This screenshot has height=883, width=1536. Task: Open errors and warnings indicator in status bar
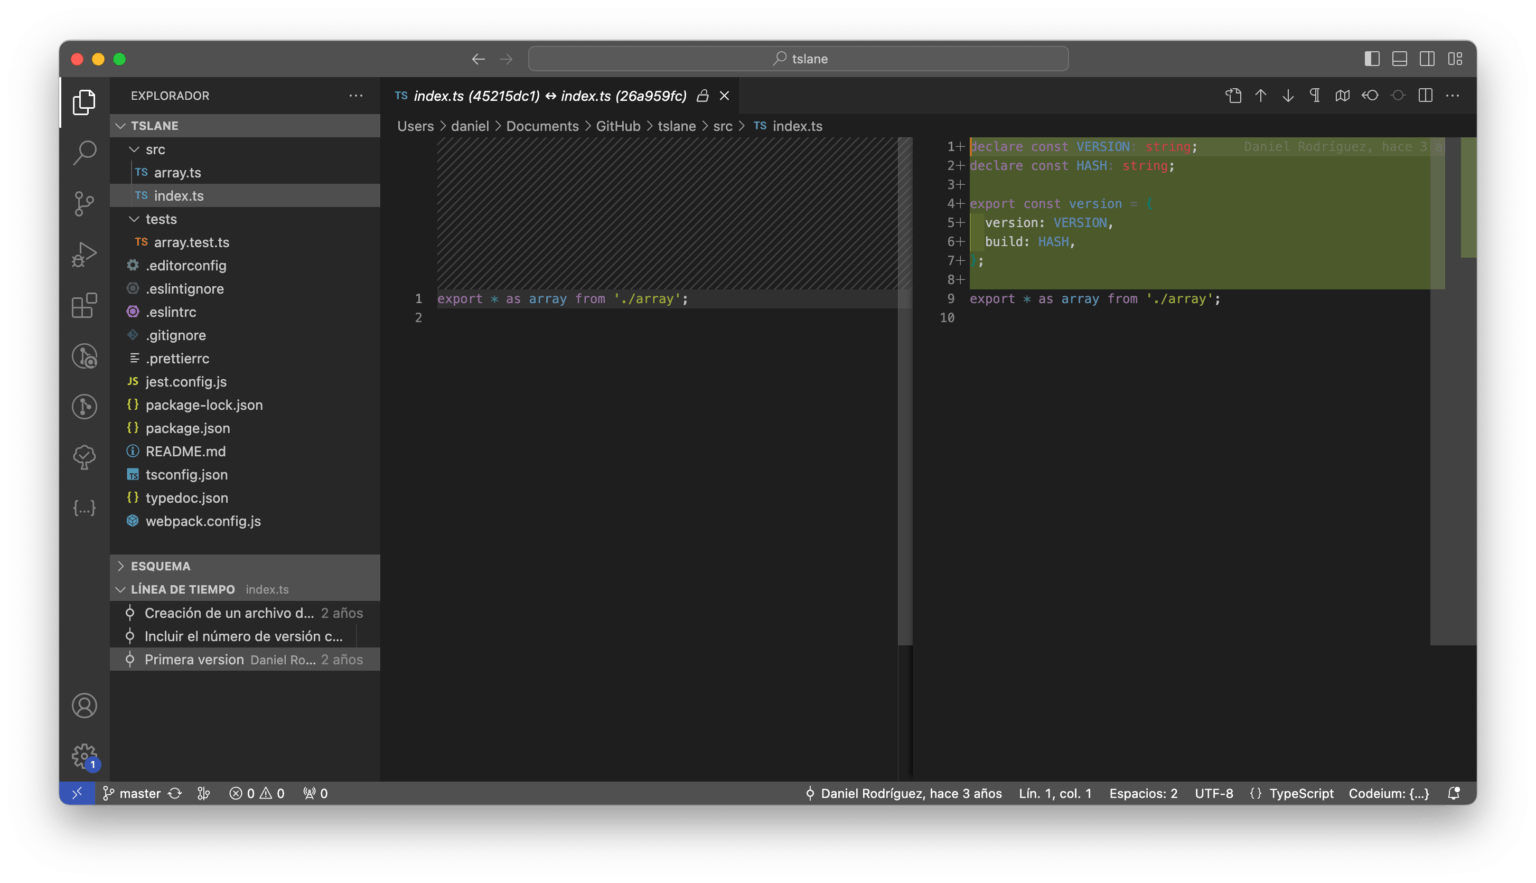[x=257, y=793]
